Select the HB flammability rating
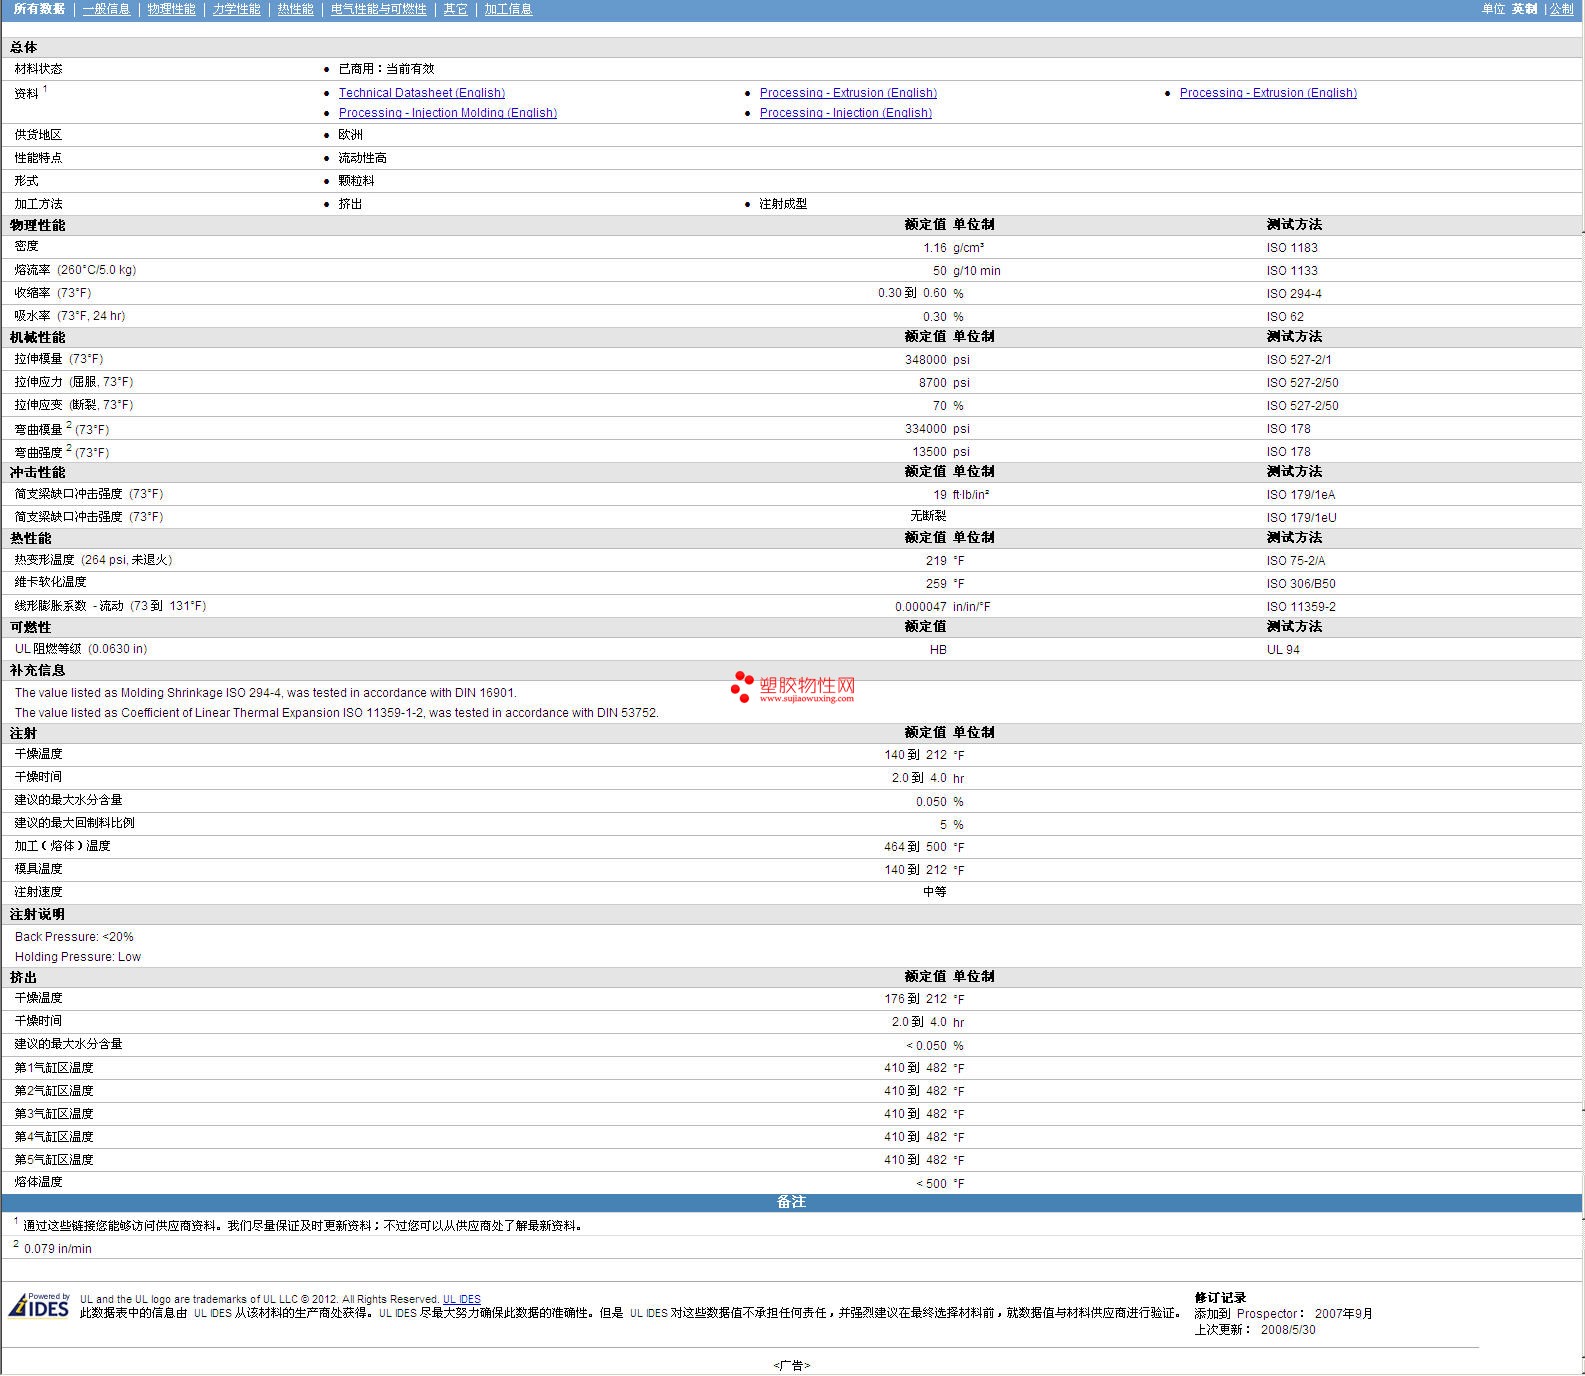 point(938,650)
